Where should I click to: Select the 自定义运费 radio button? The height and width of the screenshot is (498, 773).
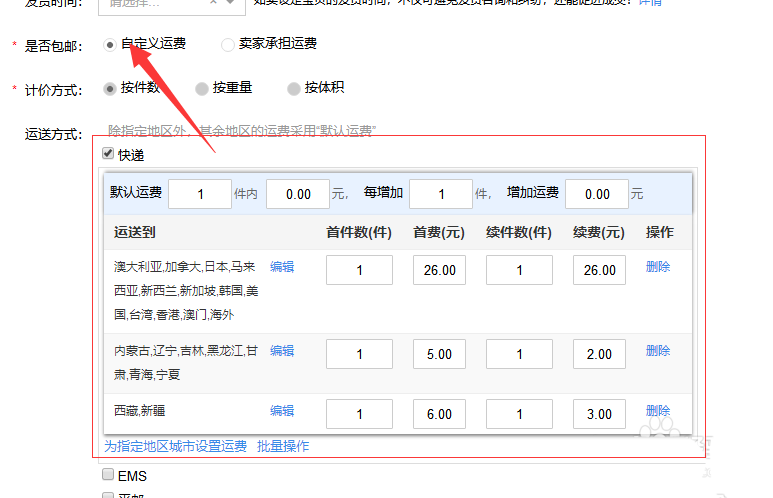[x=110, y=45]
